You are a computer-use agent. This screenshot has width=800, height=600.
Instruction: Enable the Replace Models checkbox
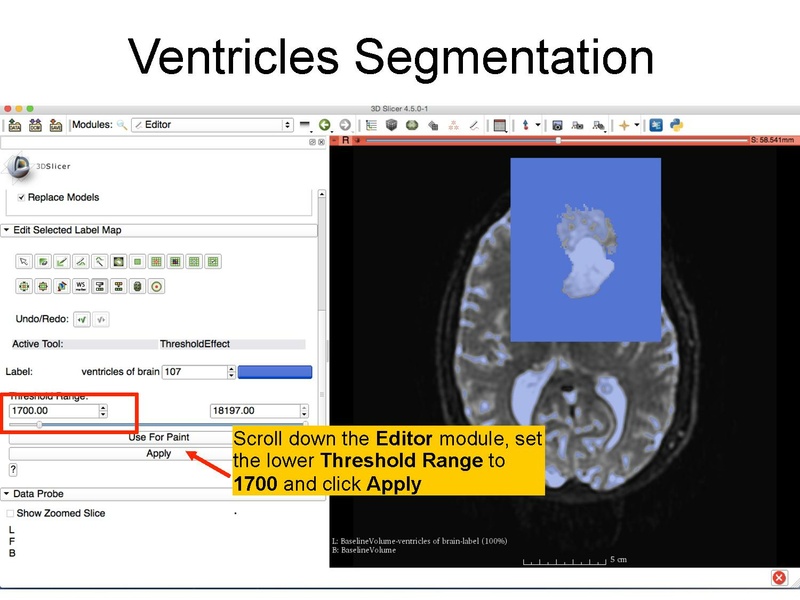tap(20, 197)
